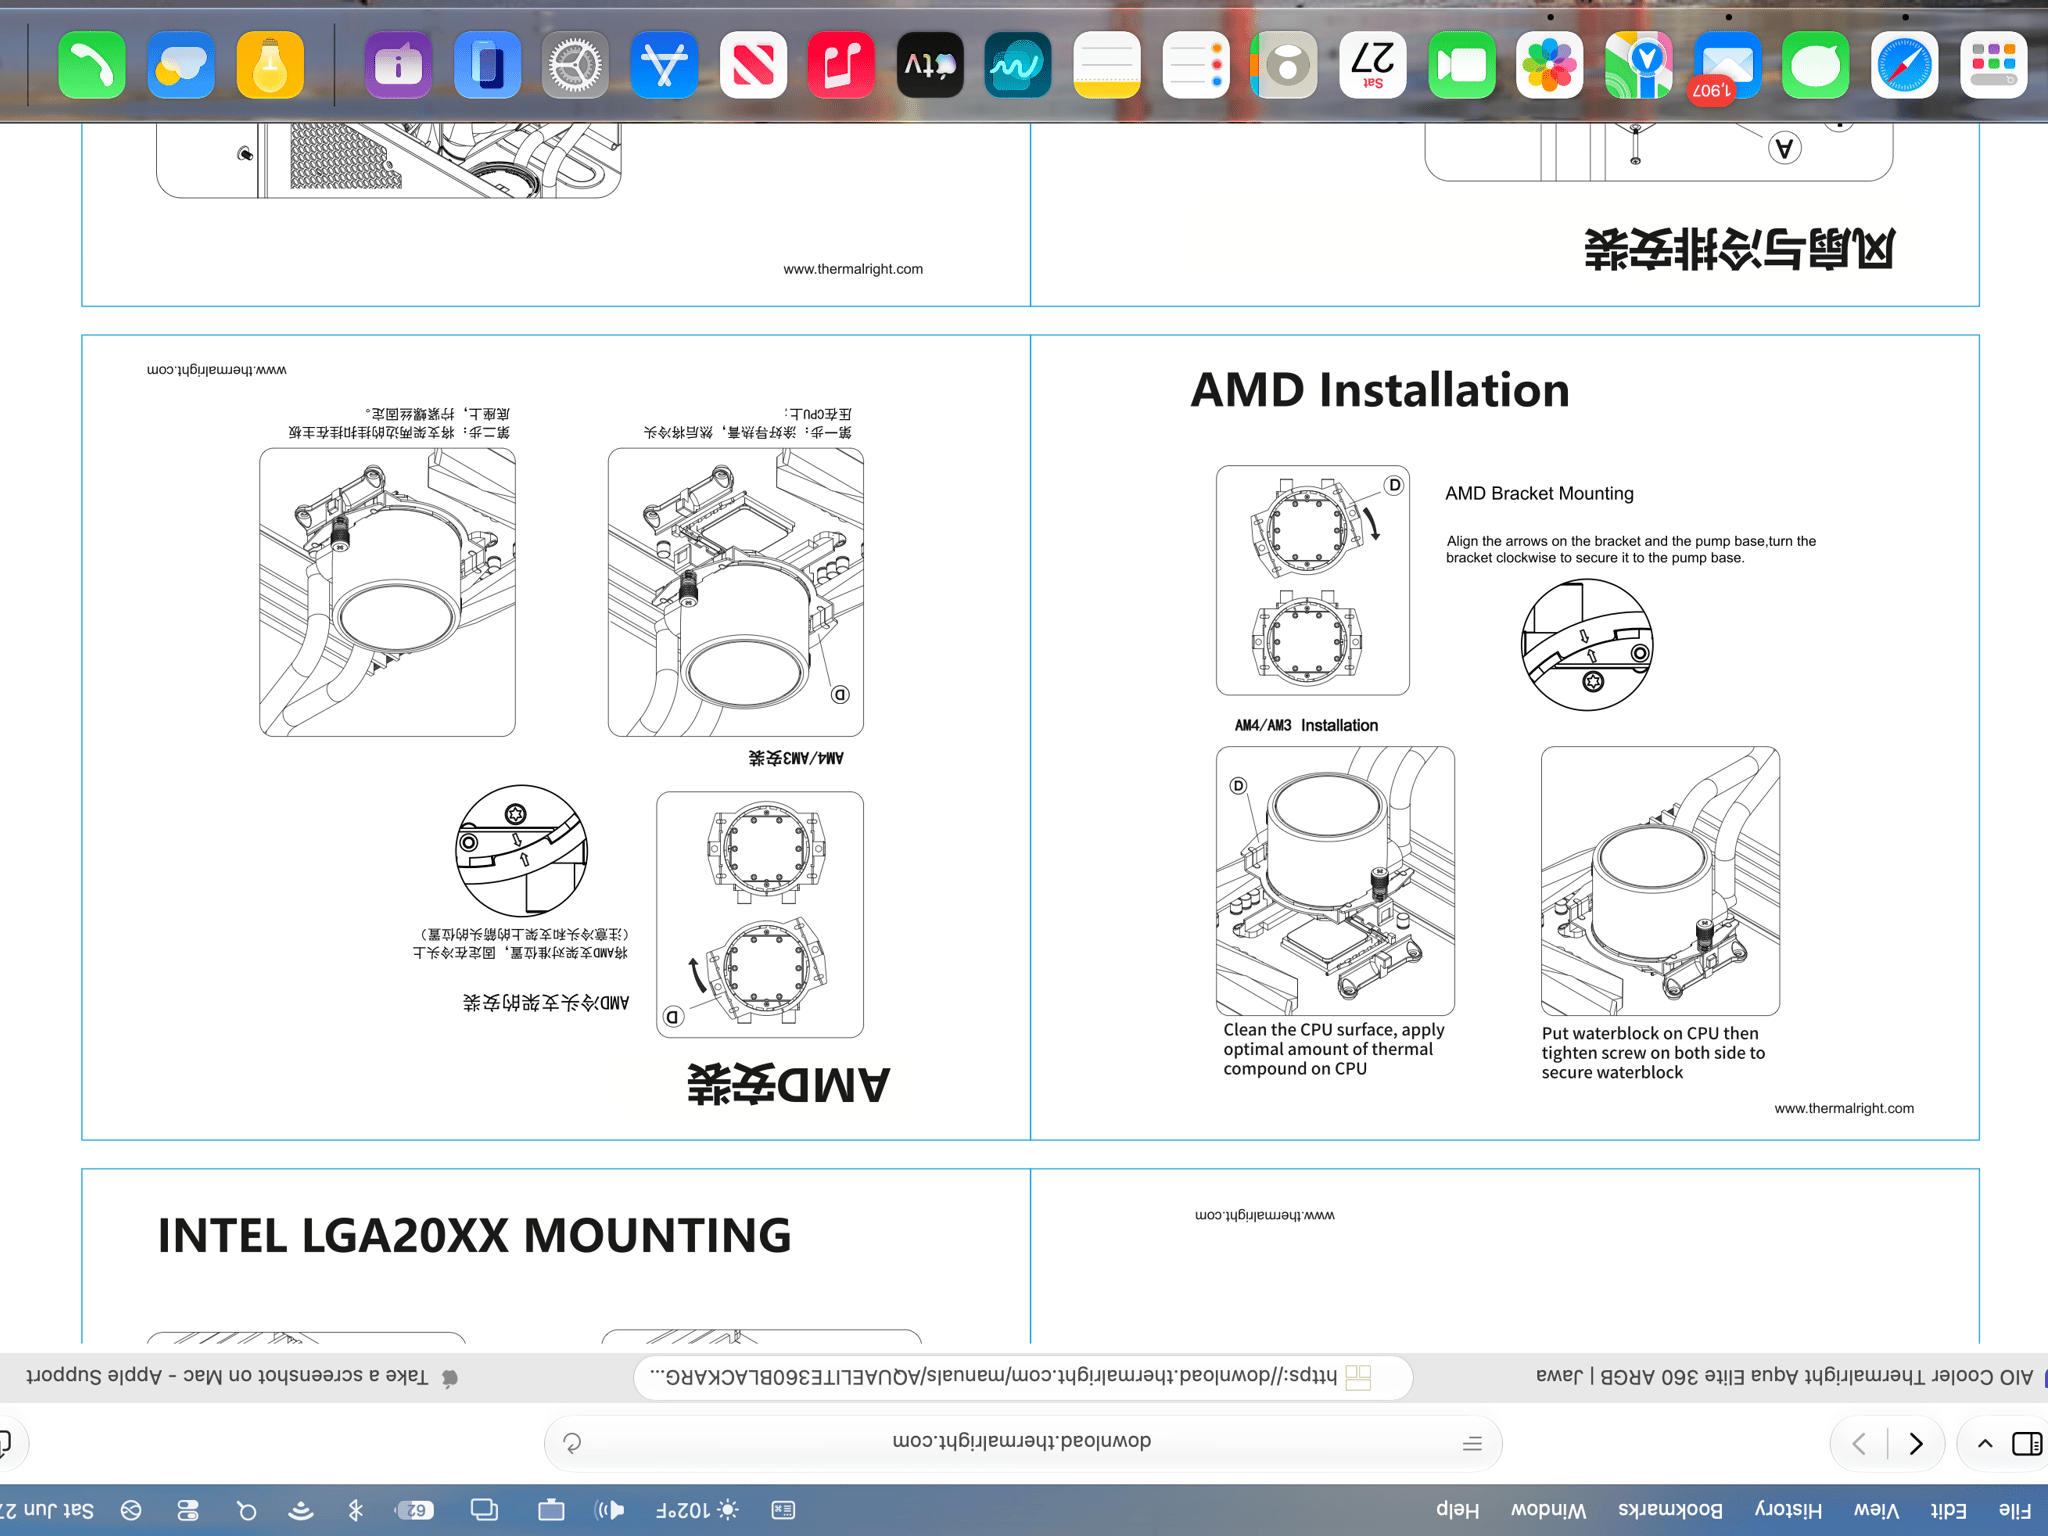Open the Freeform app in the Dock
2048x1536 pixels.
[x=1018, y=66]
